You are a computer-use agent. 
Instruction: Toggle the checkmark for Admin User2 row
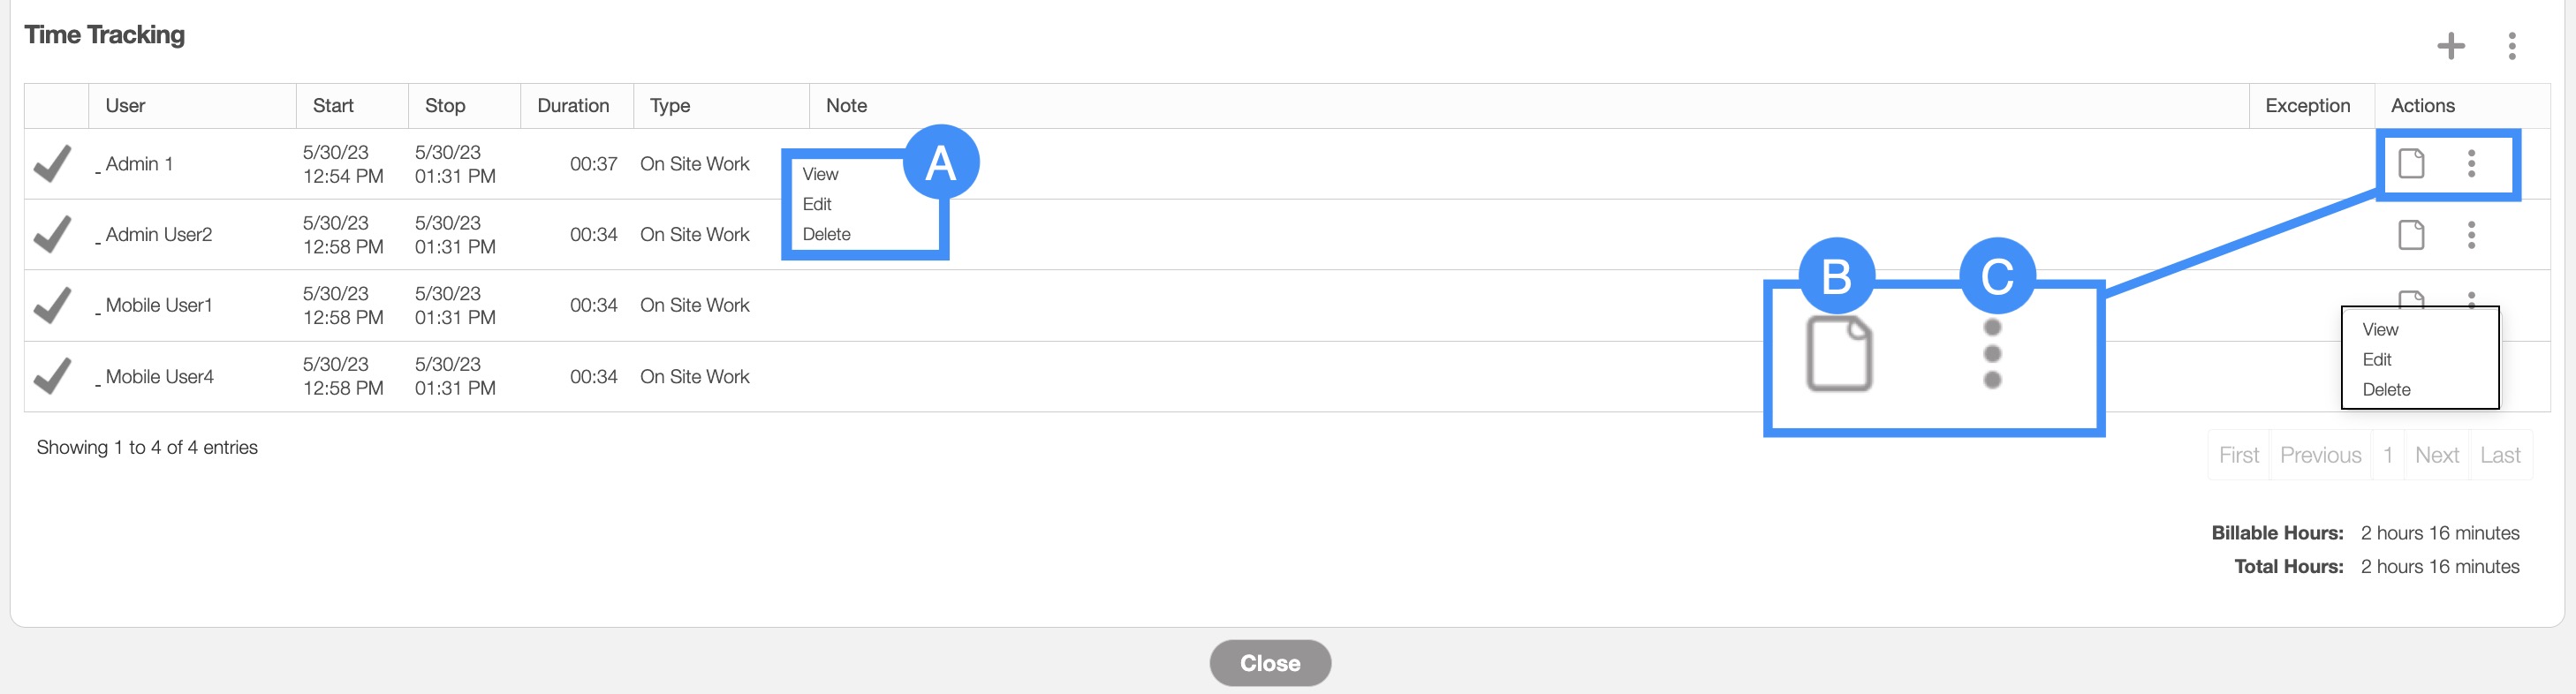click(52, 235)
